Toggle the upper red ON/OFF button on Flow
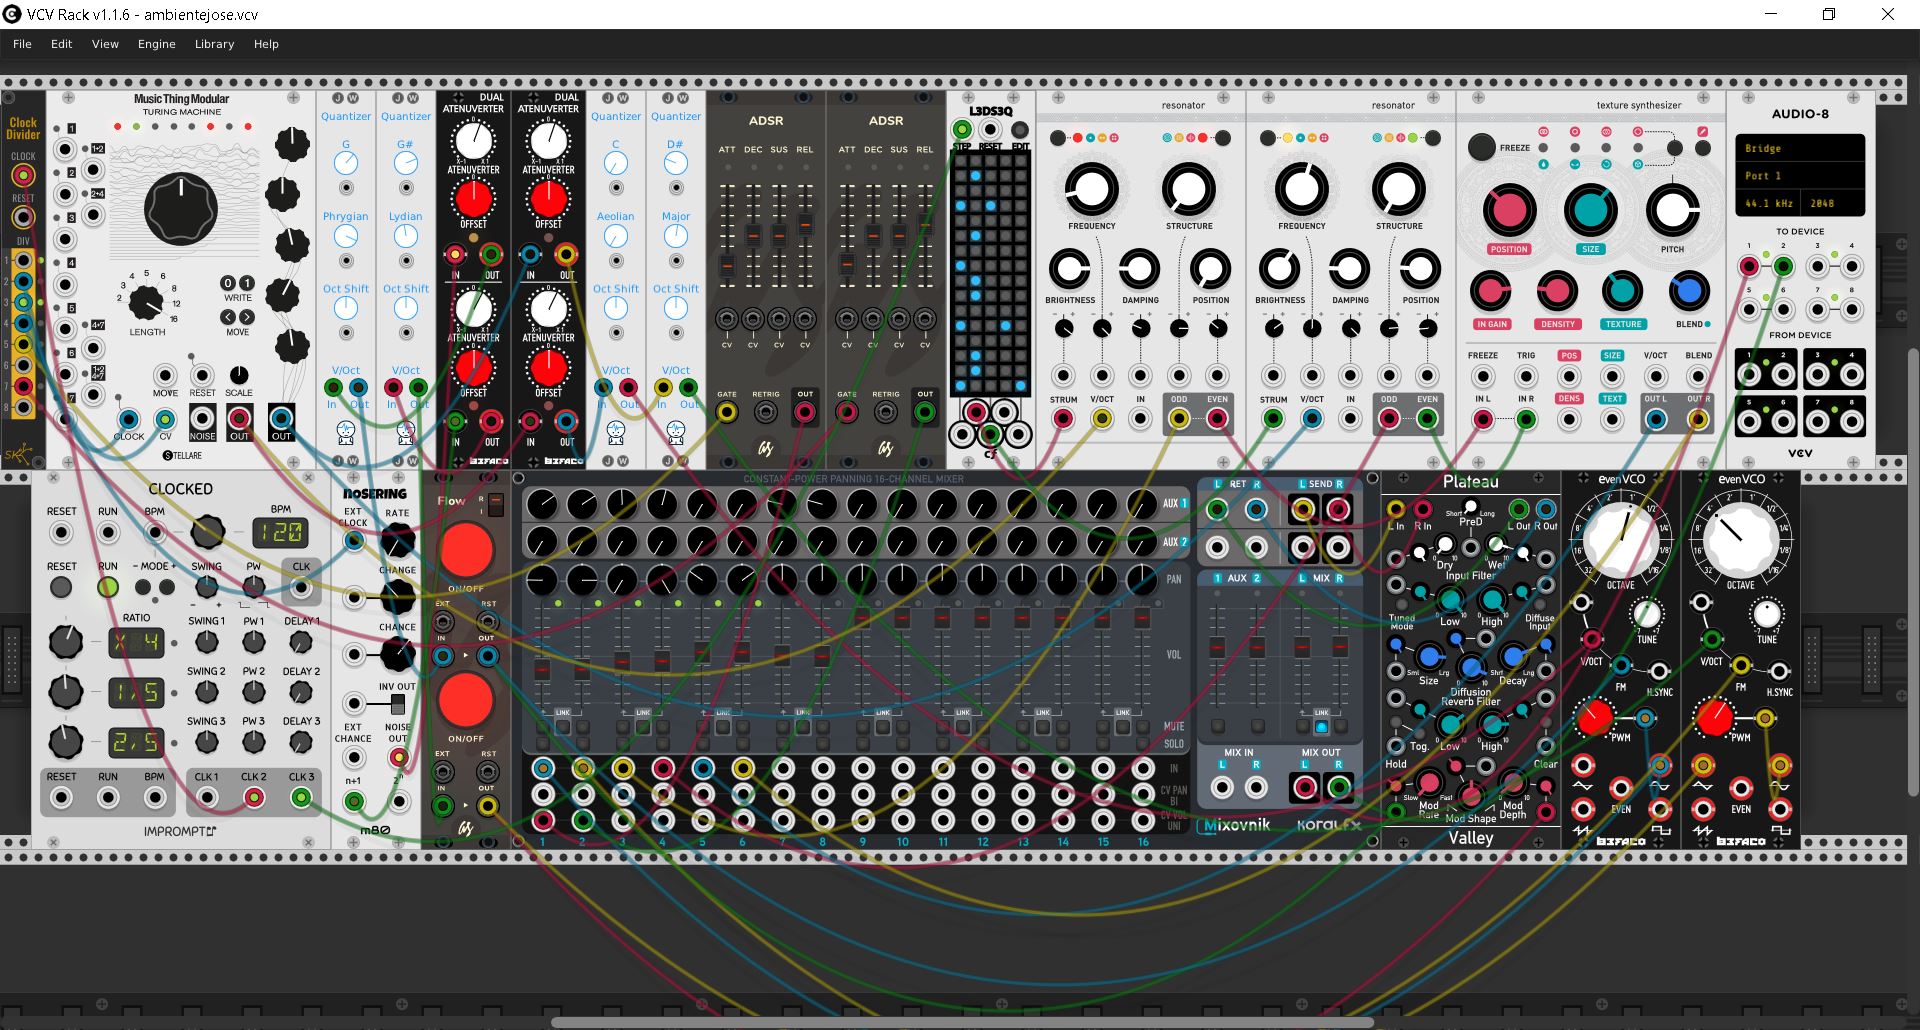This screenshot has height=1030, width=1920. click(466, 549)
